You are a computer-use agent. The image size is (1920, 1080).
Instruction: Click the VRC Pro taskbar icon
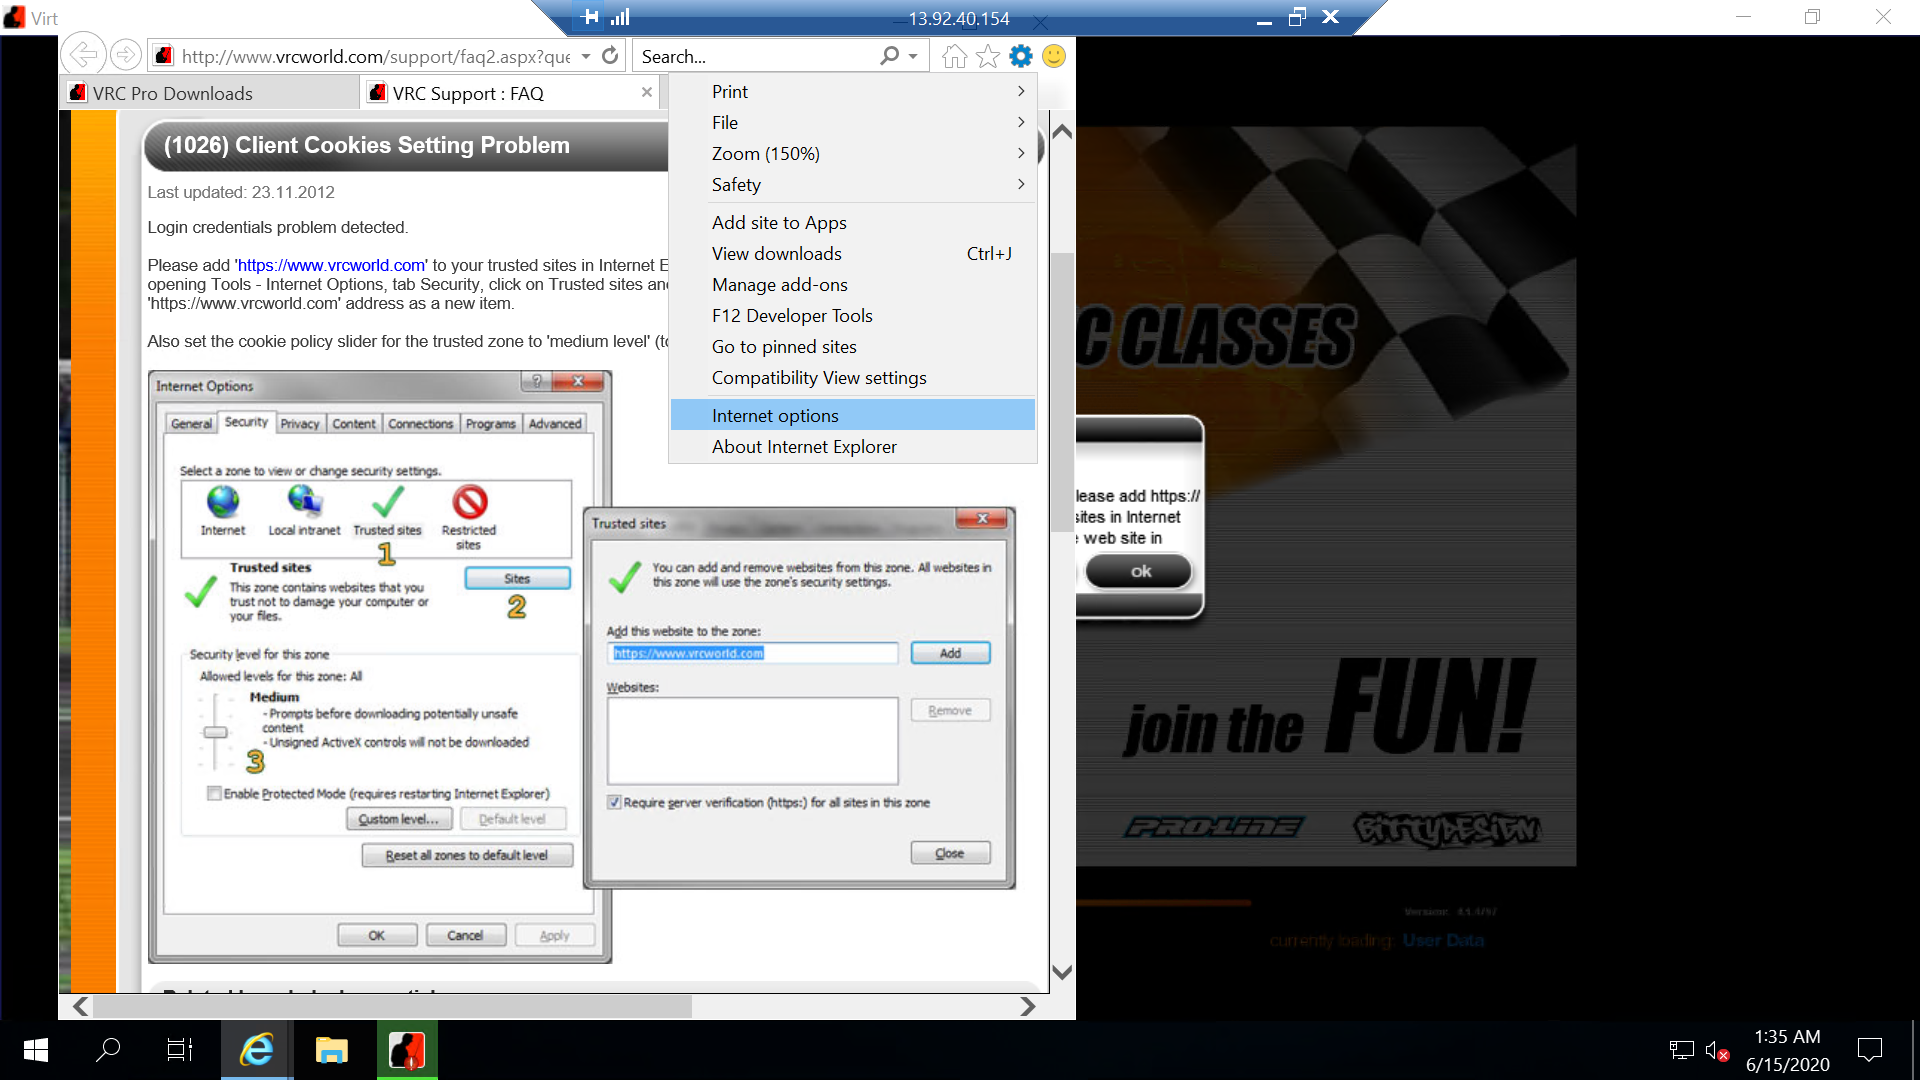[407, 1050]
